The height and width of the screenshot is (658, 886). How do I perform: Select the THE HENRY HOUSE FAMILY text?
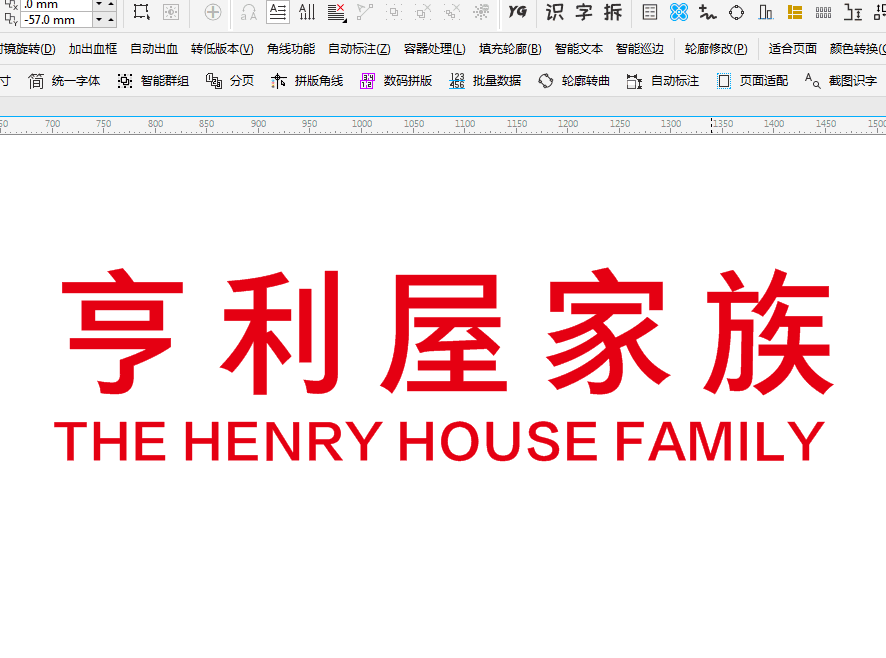click(440, 441)
